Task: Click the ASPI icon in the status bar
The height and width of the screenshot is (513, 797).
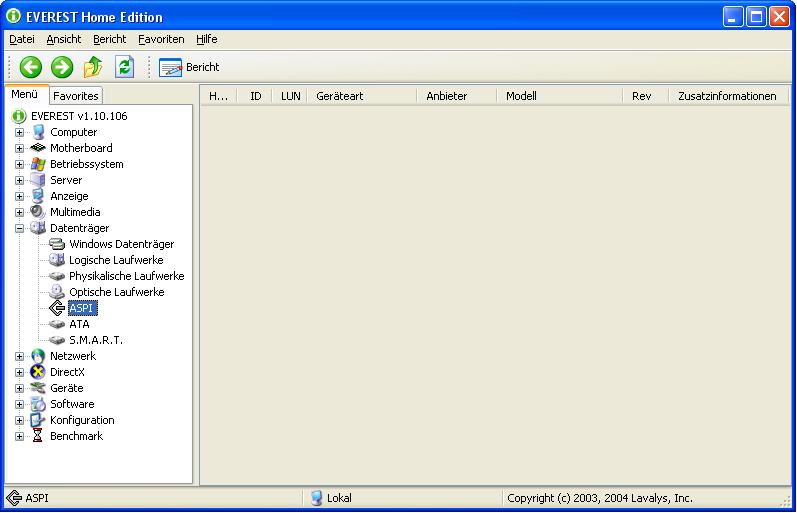Action: click(x=14, y=498)
